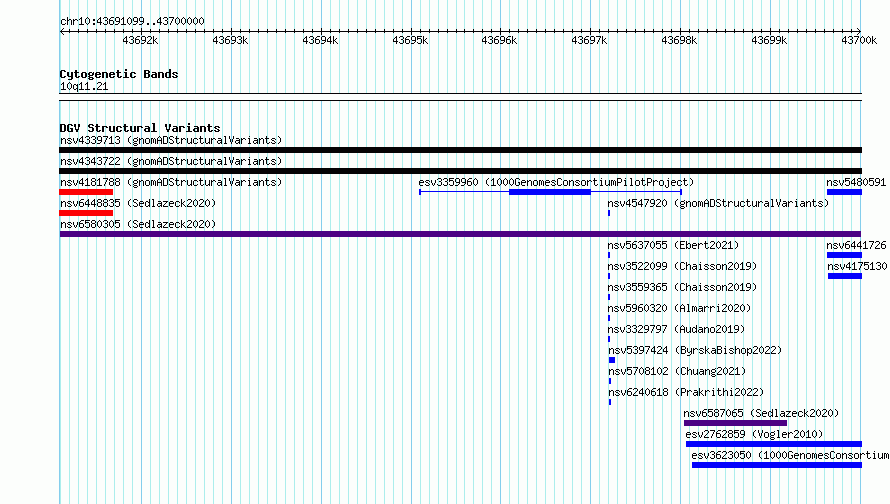890x504 pixels.
Task: Open the nsv3329797 Audano2019 label
Action: tap(676, 329)
